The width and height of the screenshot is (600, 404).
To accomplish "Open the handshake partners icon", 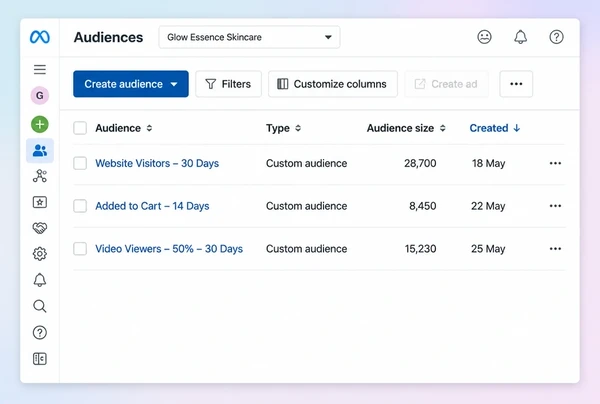I will 40,228.
